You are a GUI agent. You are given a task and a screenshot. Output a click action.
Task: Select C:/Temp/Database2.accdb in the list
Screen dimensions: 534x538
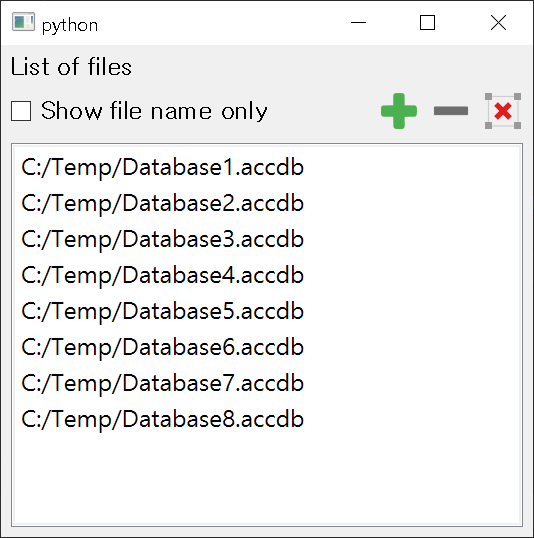coord(267,203)
